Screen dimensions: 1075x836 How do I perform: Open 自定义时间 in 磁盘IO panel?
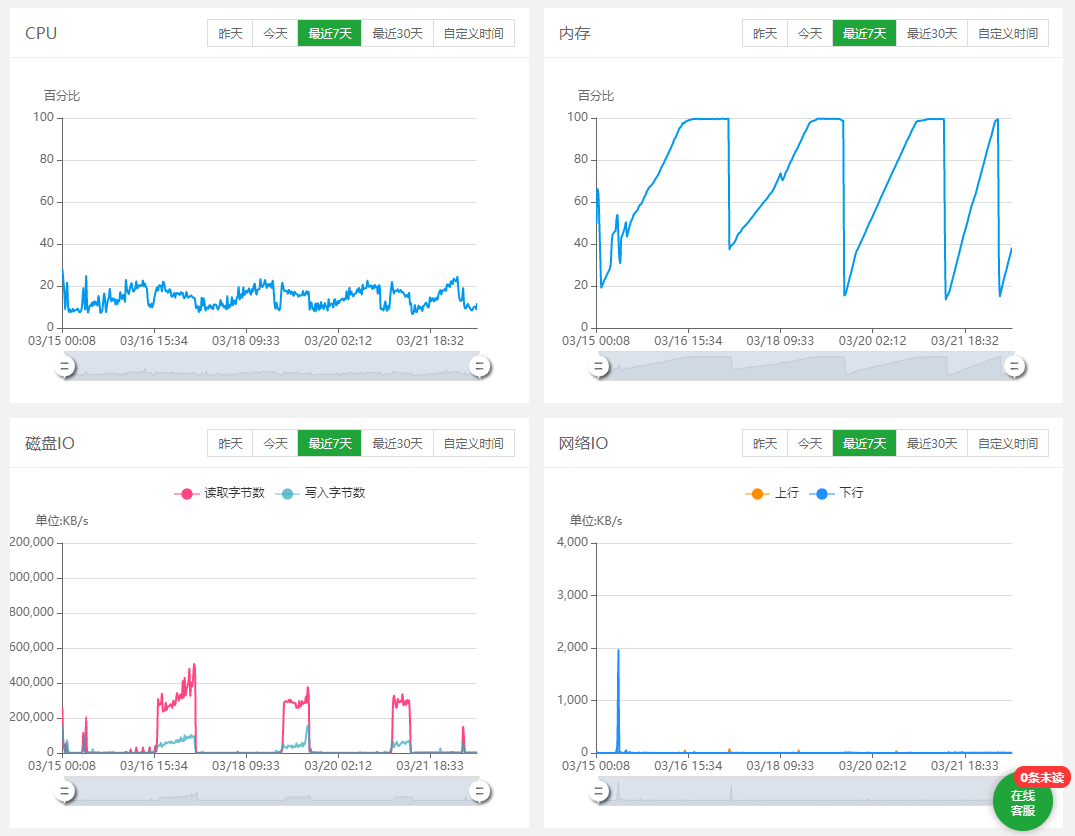pyautogui.click(x=474, y=444)
